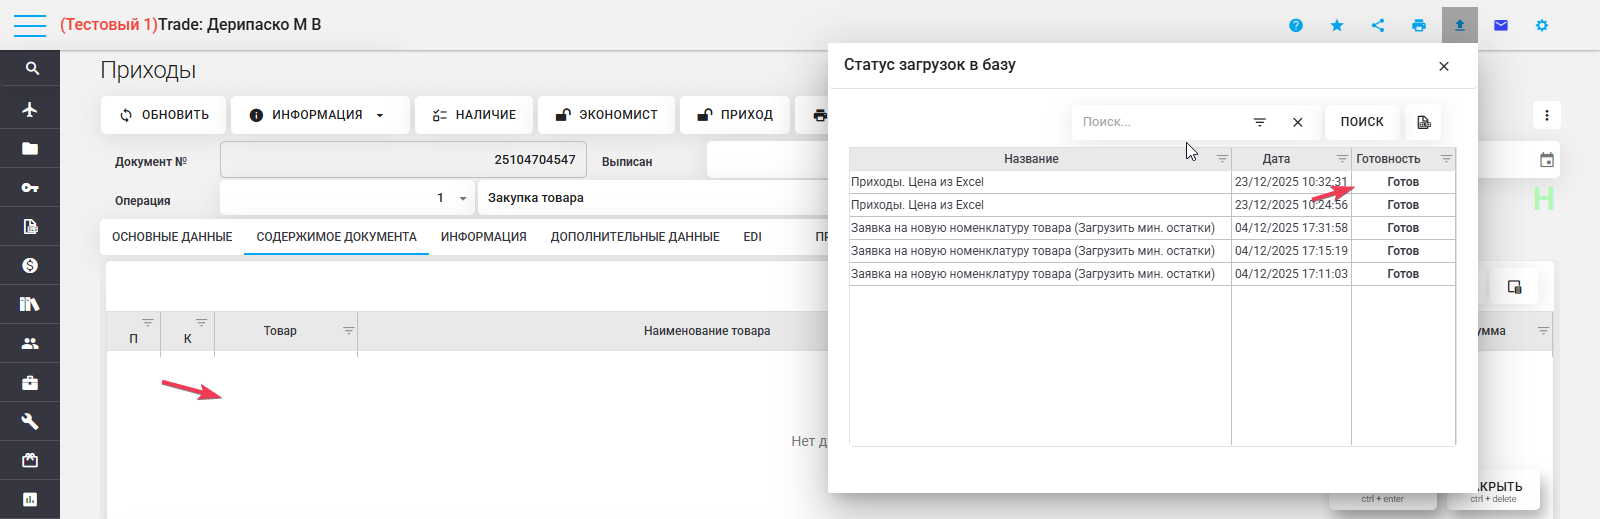Open the П column filter
This screenshot has width=1600, height=519.
pos(148,322)
